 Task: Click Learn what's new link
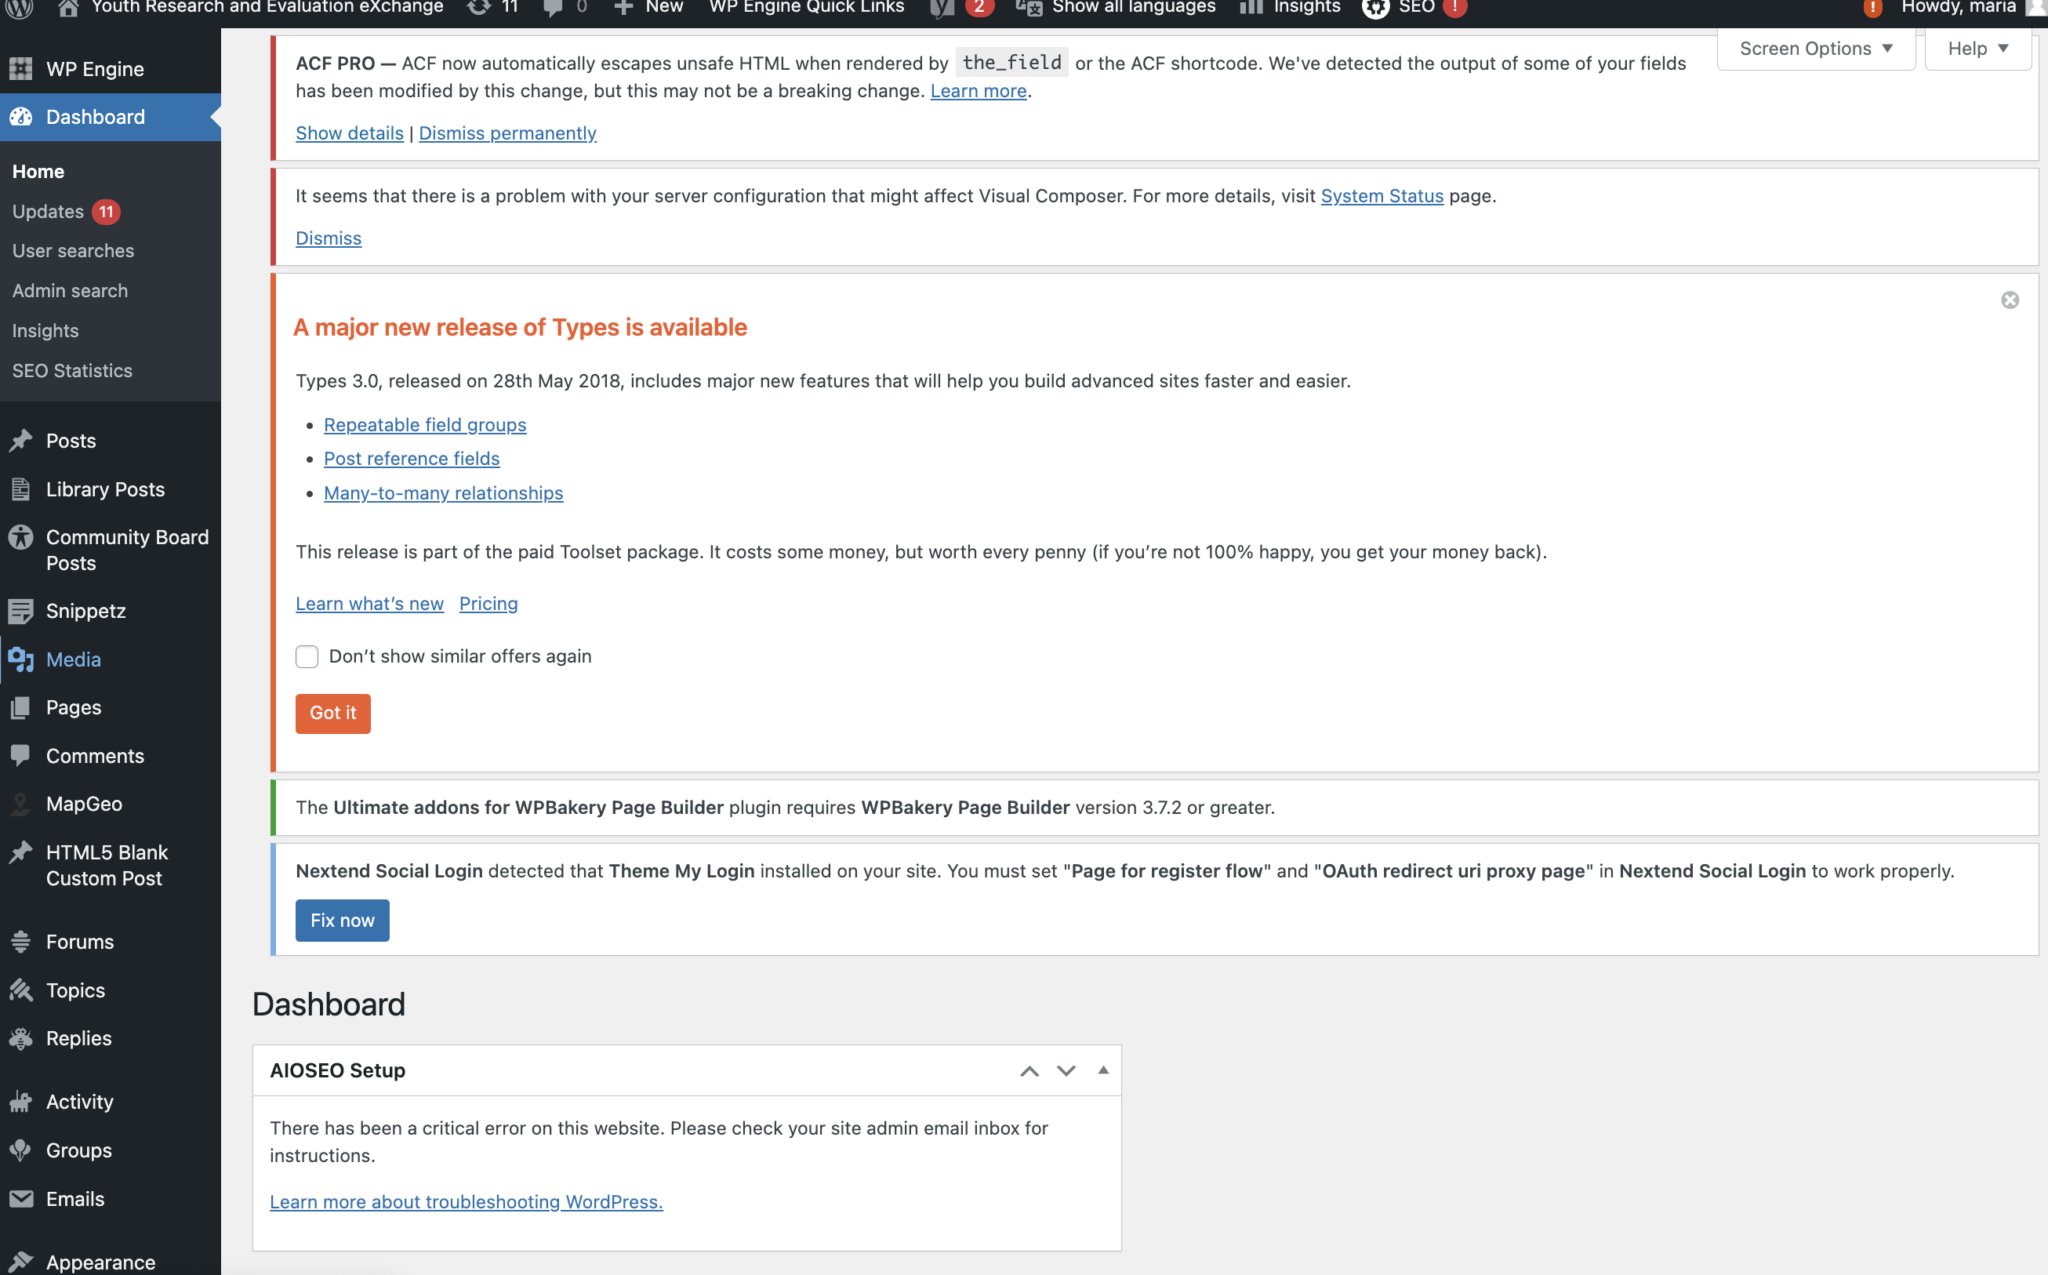click(x=370, y=604)
